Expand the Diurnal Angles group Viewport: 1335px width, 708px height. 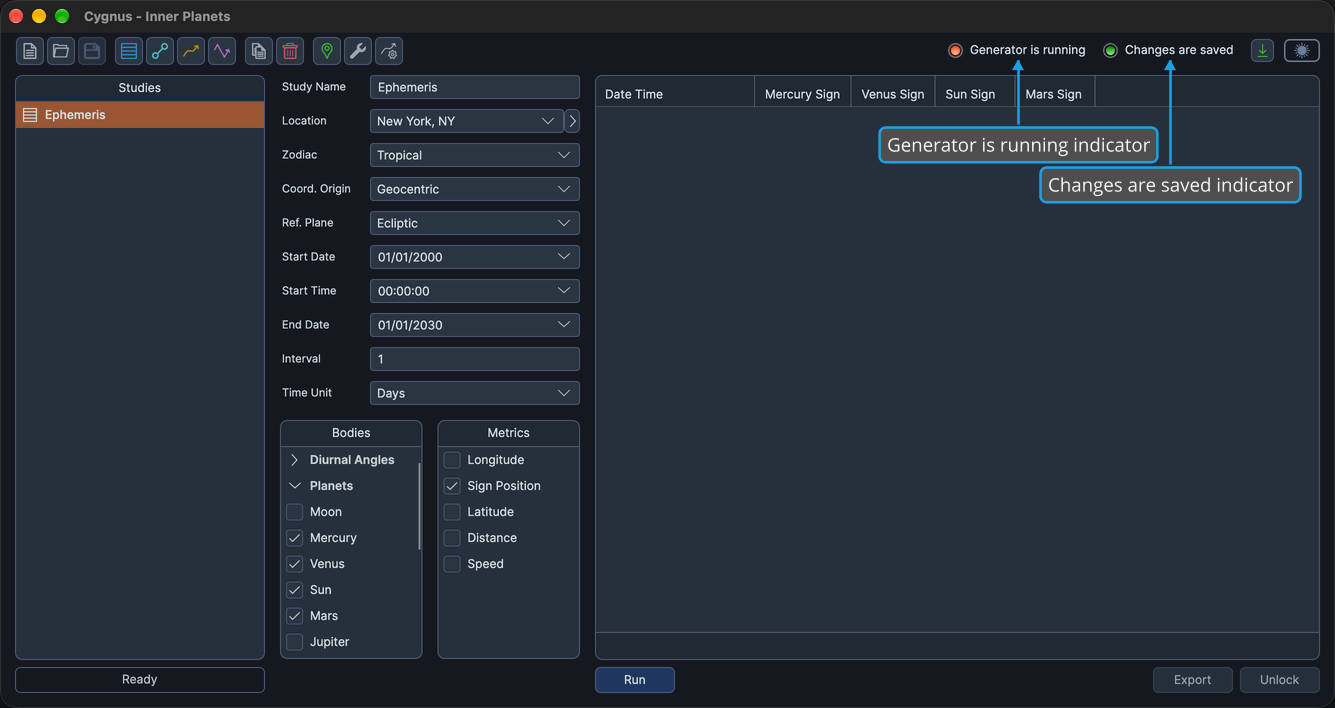point(295,460)
